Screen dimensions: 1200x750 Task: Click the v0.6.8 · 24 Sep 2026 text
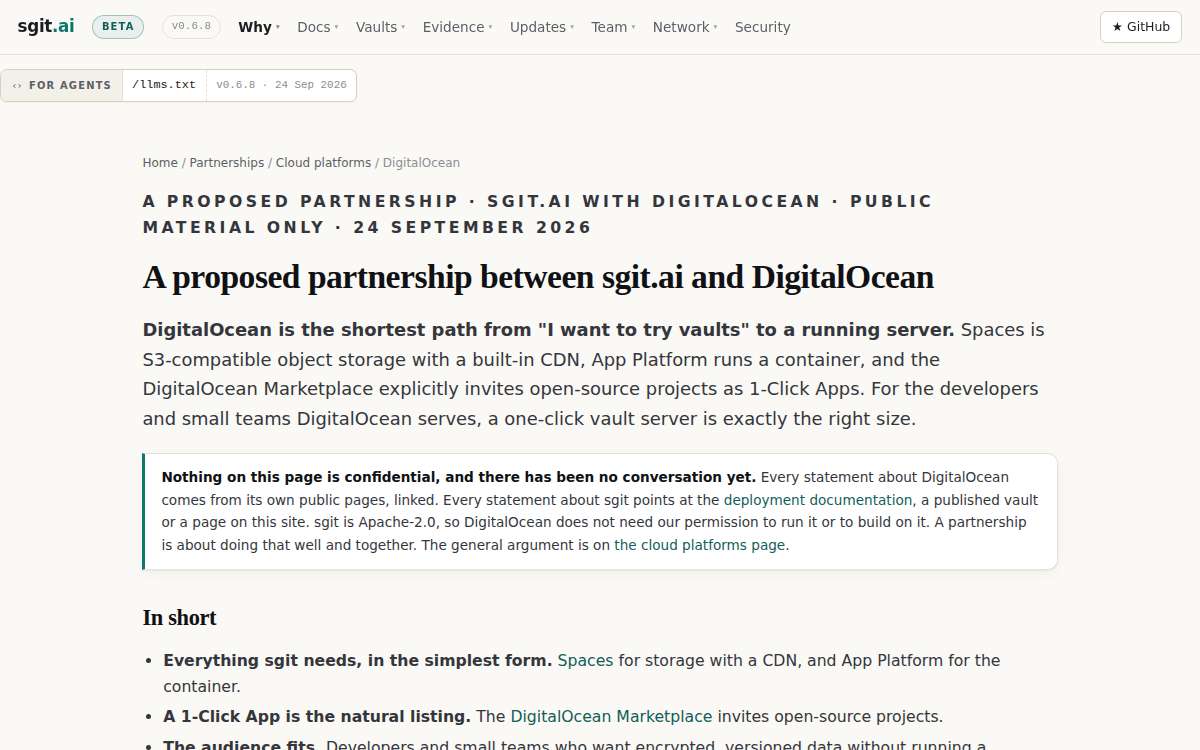pos(281,85)
